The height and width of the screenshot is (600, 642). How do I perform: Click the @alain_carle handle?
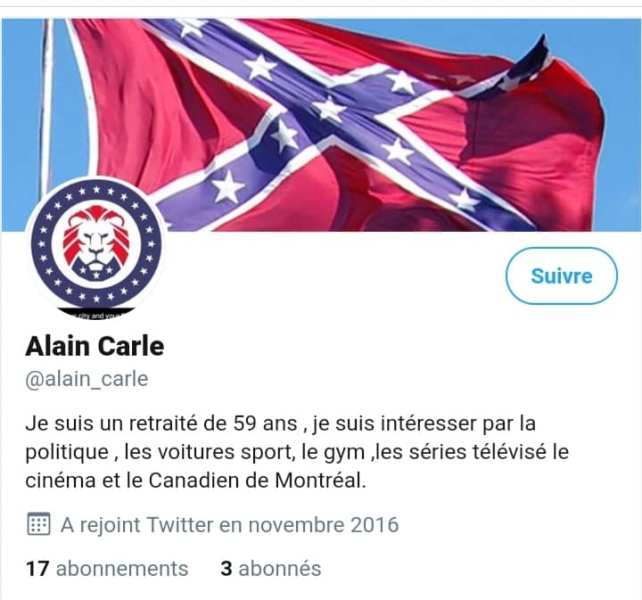coord(87,379)
